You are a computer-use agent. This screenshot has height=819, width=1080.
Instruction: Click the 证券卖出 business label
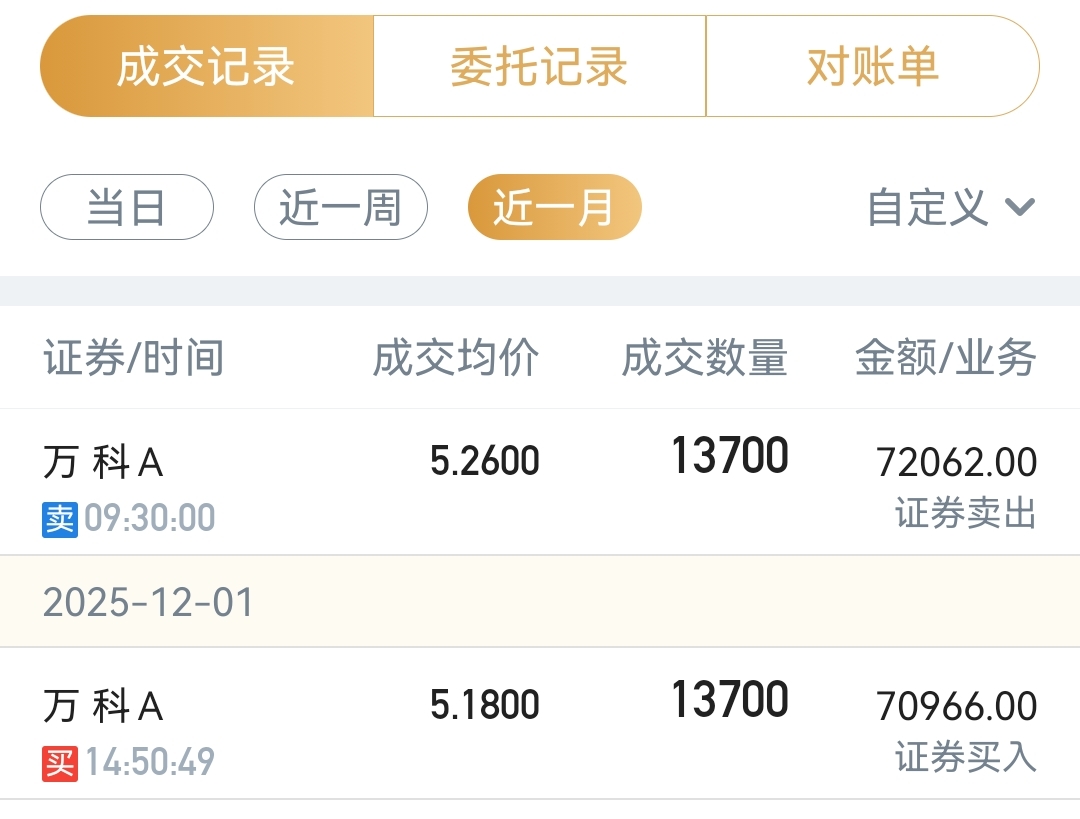pyautogui.click(x=965, y=514)
